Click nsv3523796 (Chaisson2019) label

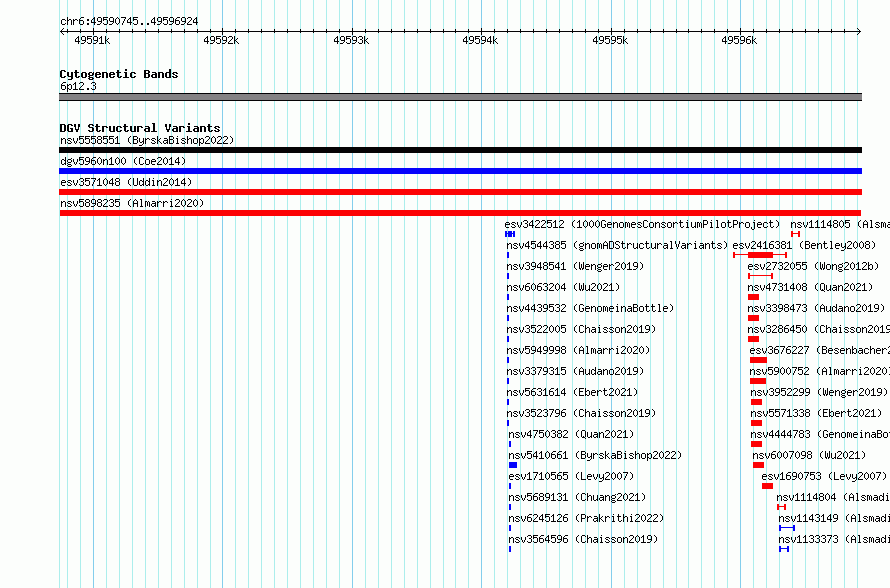click(581, 413)
